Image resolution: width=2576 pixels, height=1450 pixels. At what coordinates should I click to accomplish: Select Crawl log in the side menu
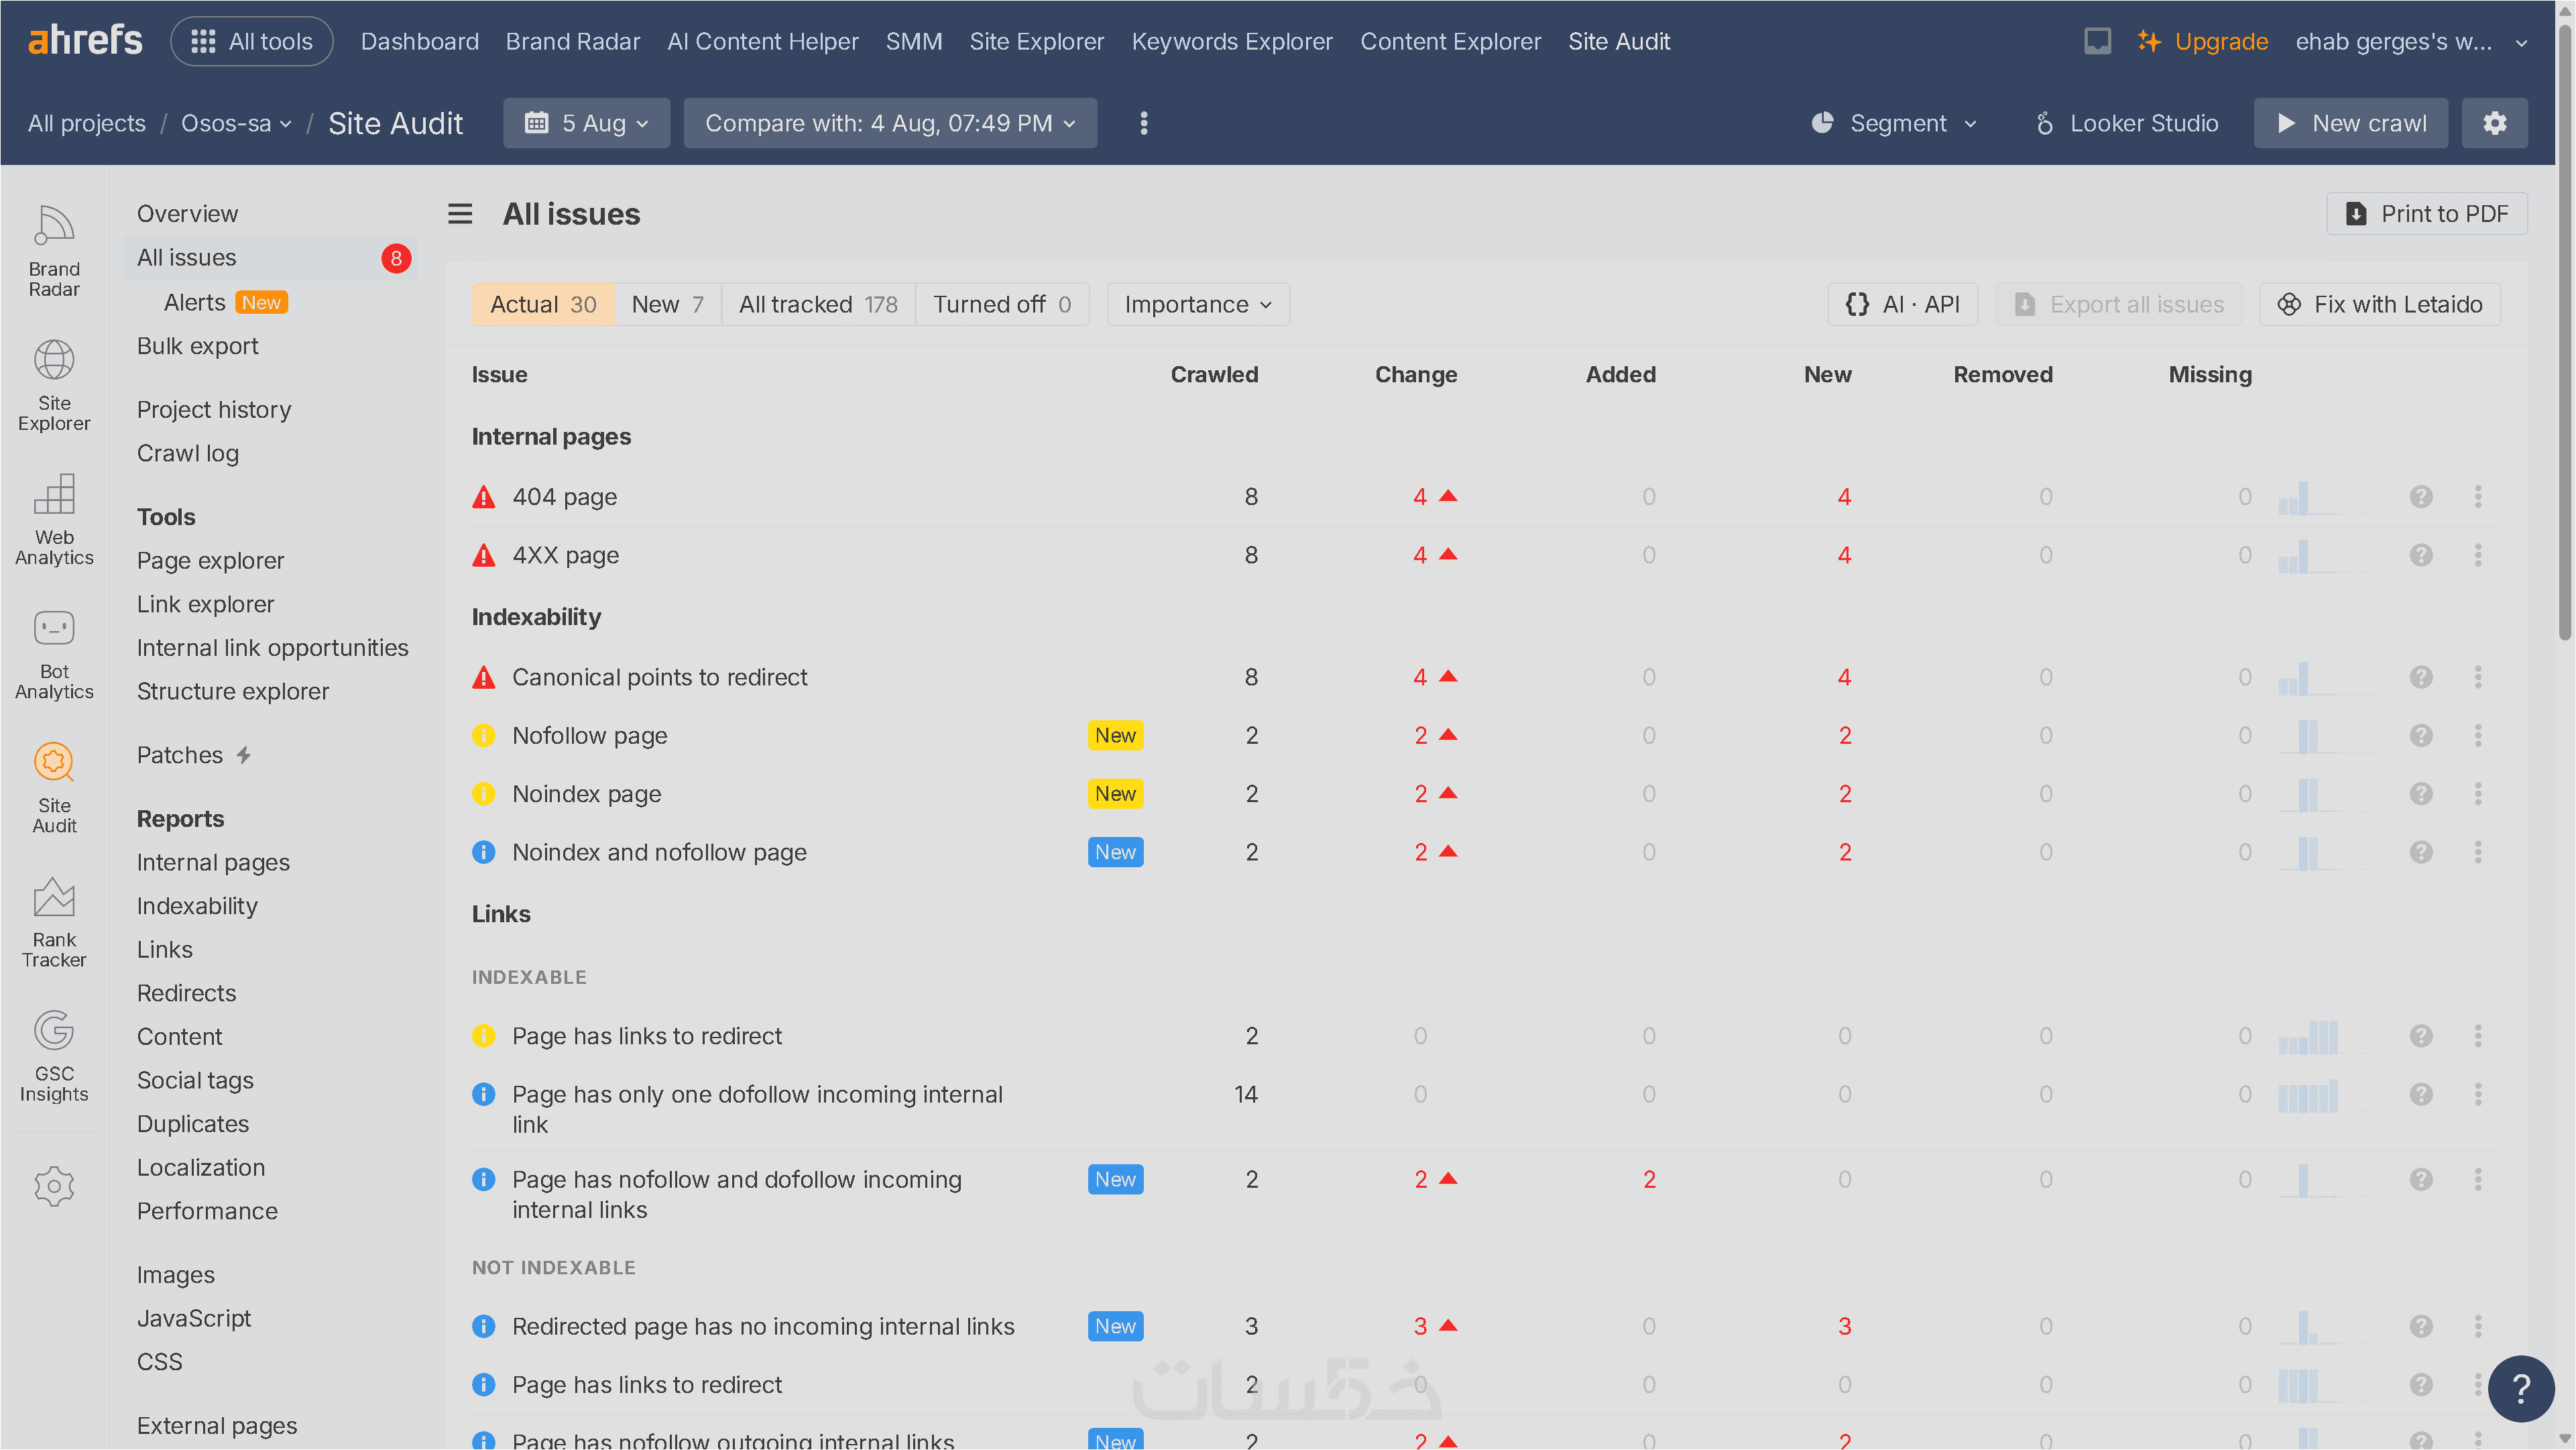click(188, 453)
